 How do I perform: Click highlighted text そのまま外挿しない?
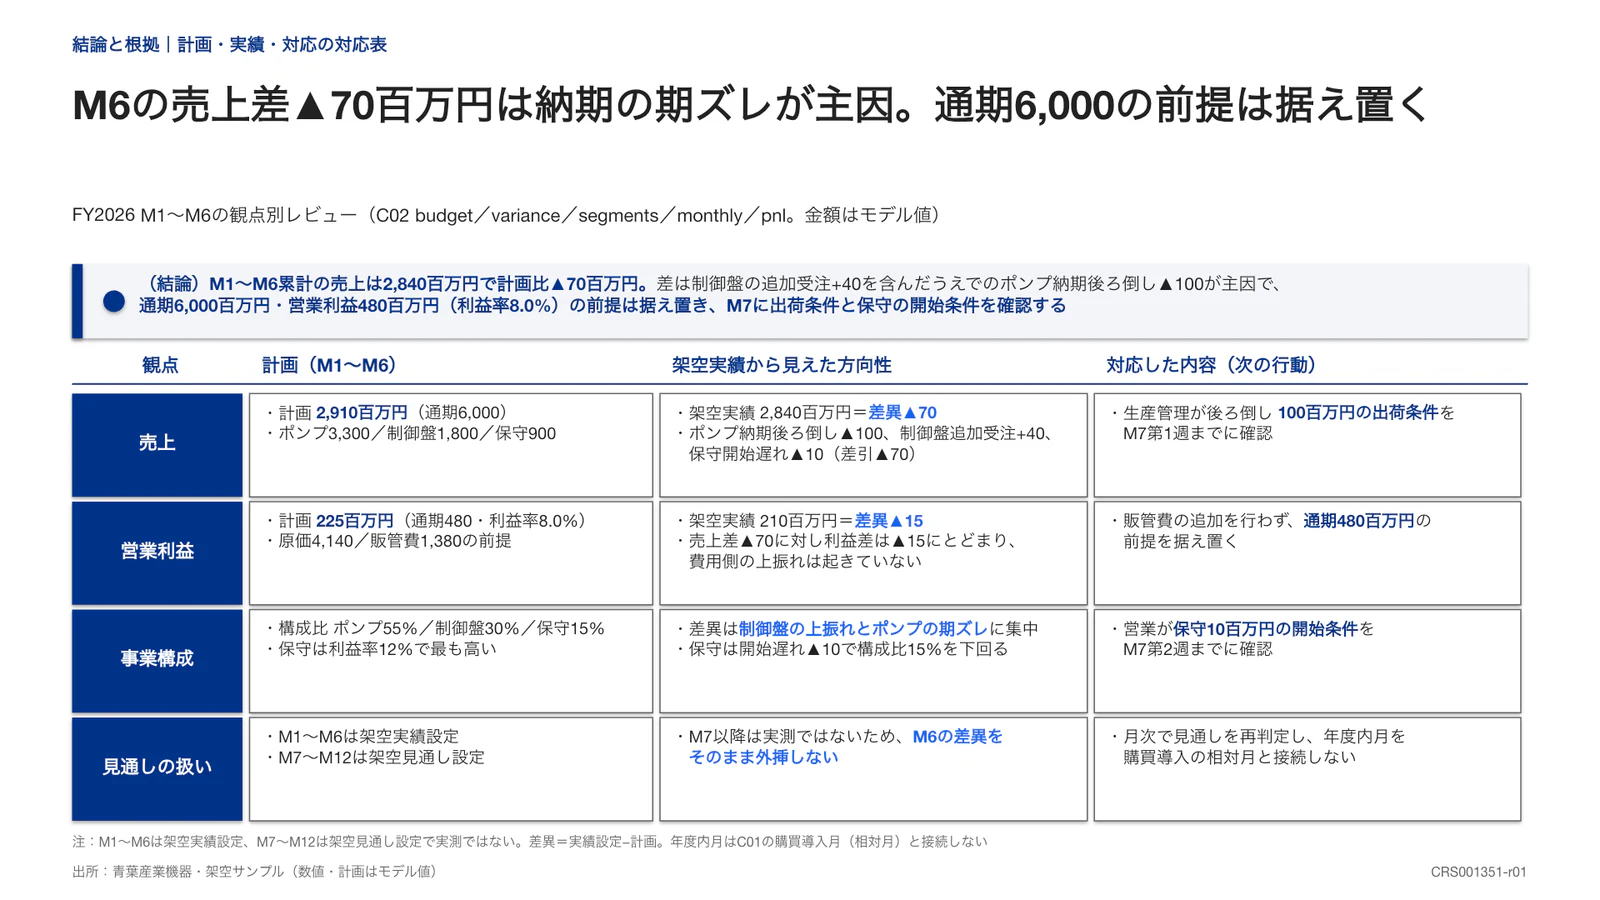(763, 758)
